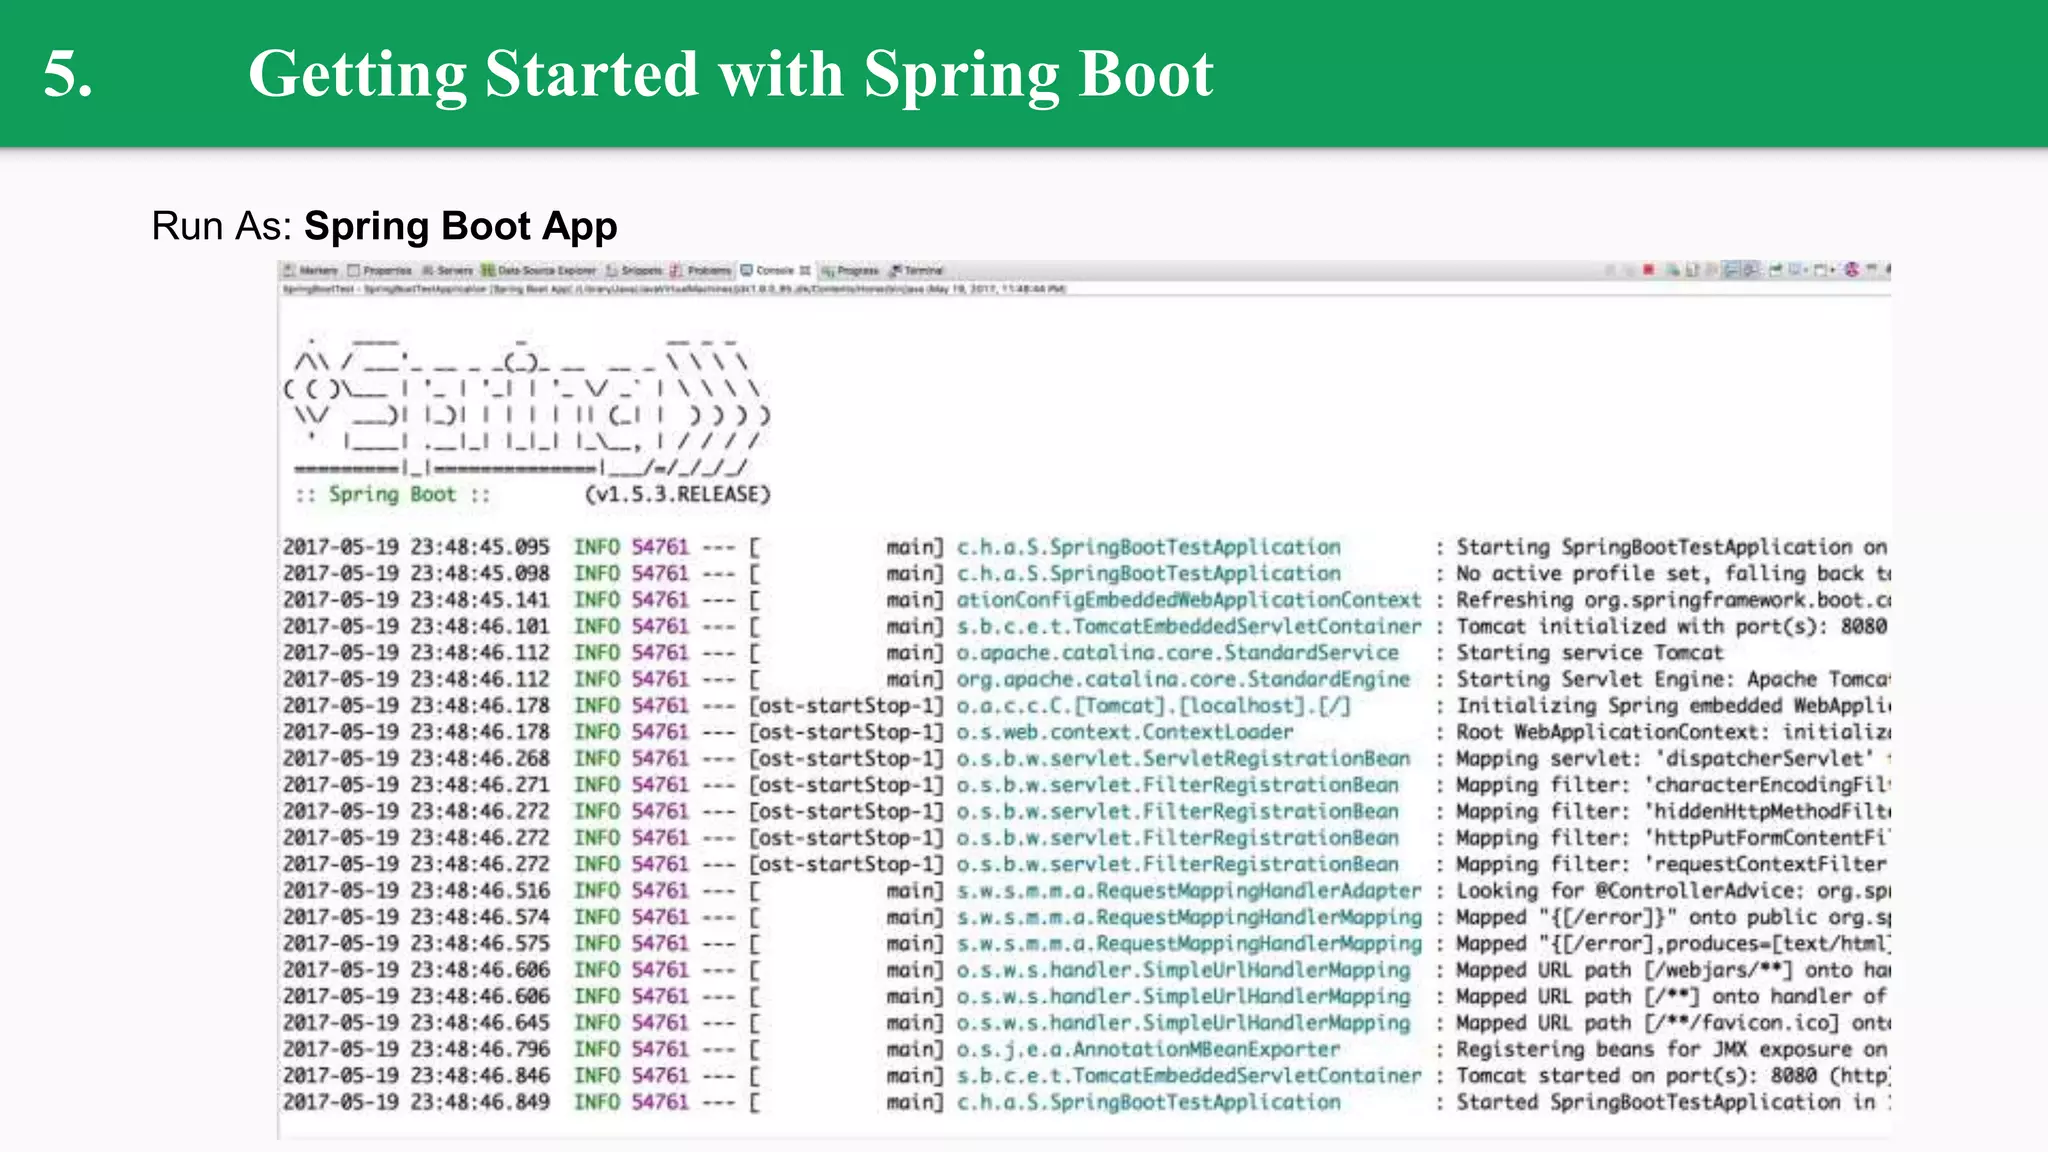Open the Terminal tab
Screen dimensions: 2048x1152
[922, 270]
